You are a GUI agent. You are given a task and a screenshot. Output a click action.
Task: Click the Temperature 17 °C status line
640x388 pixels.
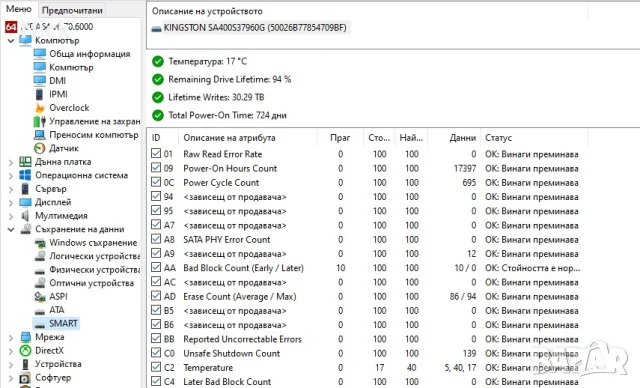[200, 62]
